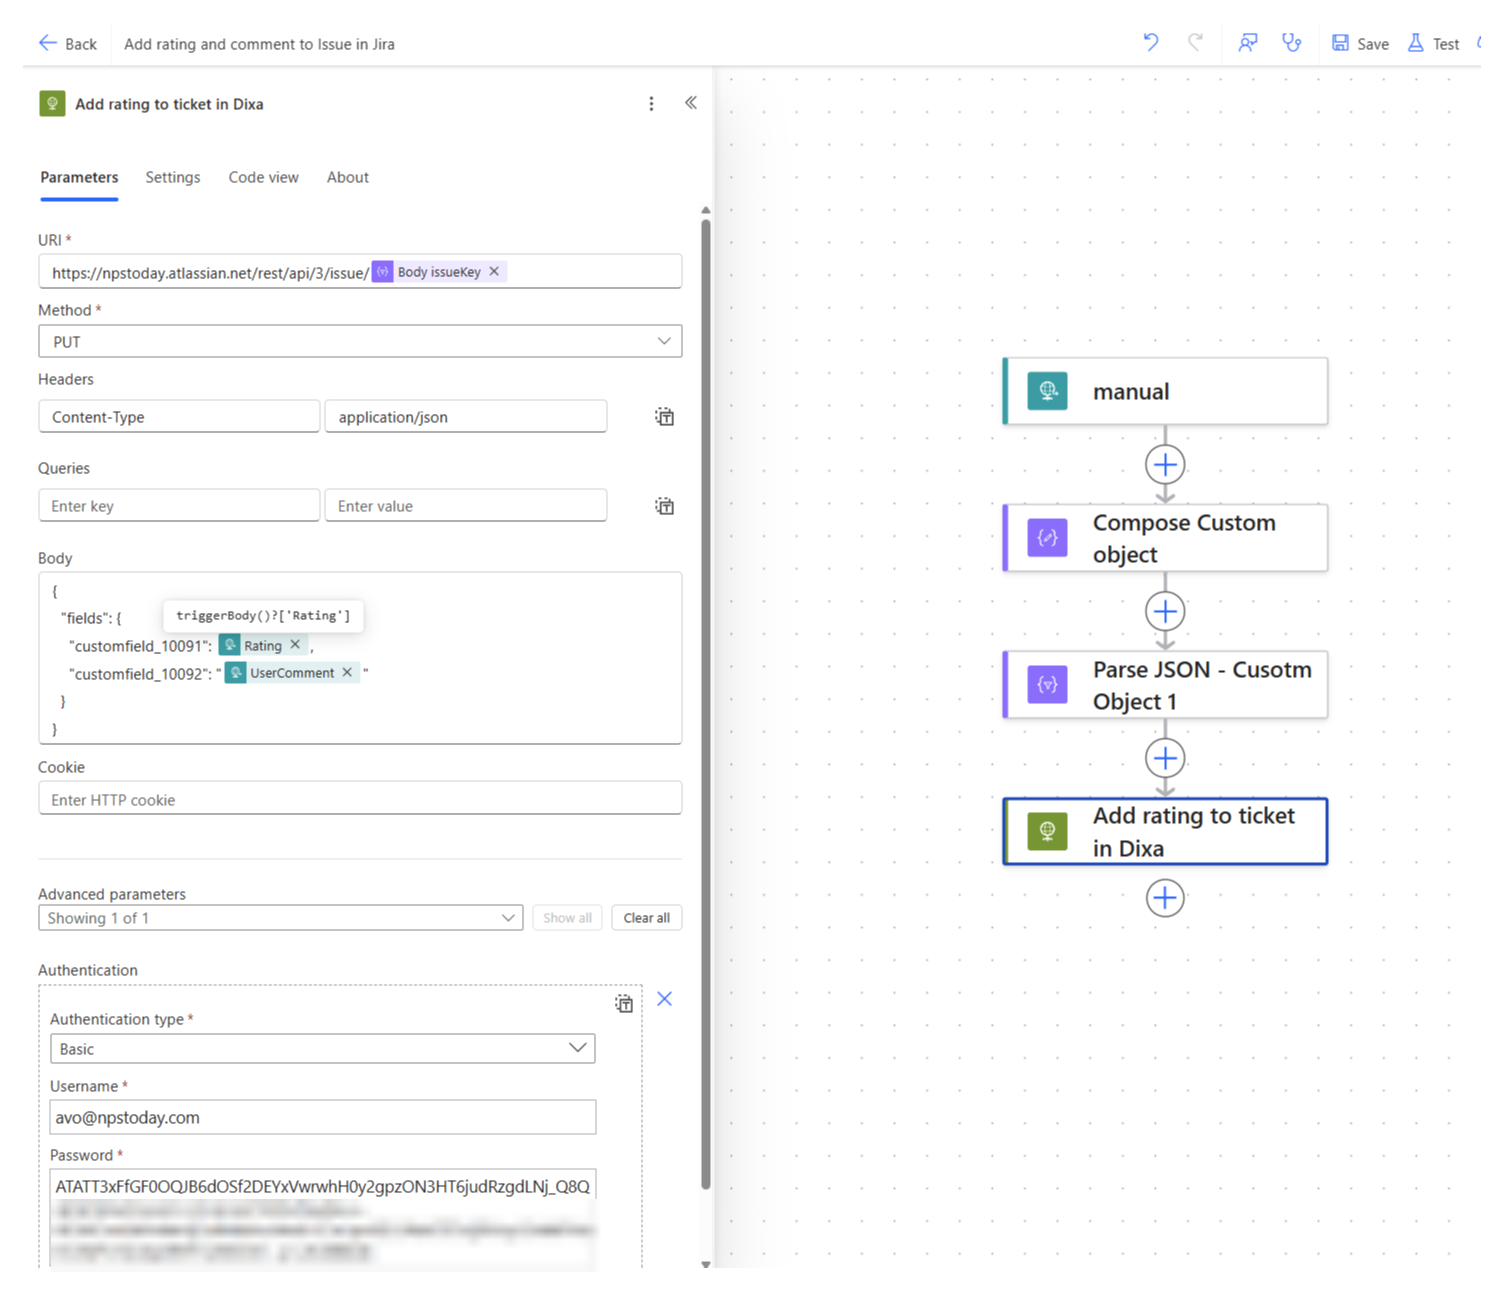Image resolution: width=1503 pixels, height=1294 pixels.
Task: Switch to the Parameters tab
Action: (79, 177)
